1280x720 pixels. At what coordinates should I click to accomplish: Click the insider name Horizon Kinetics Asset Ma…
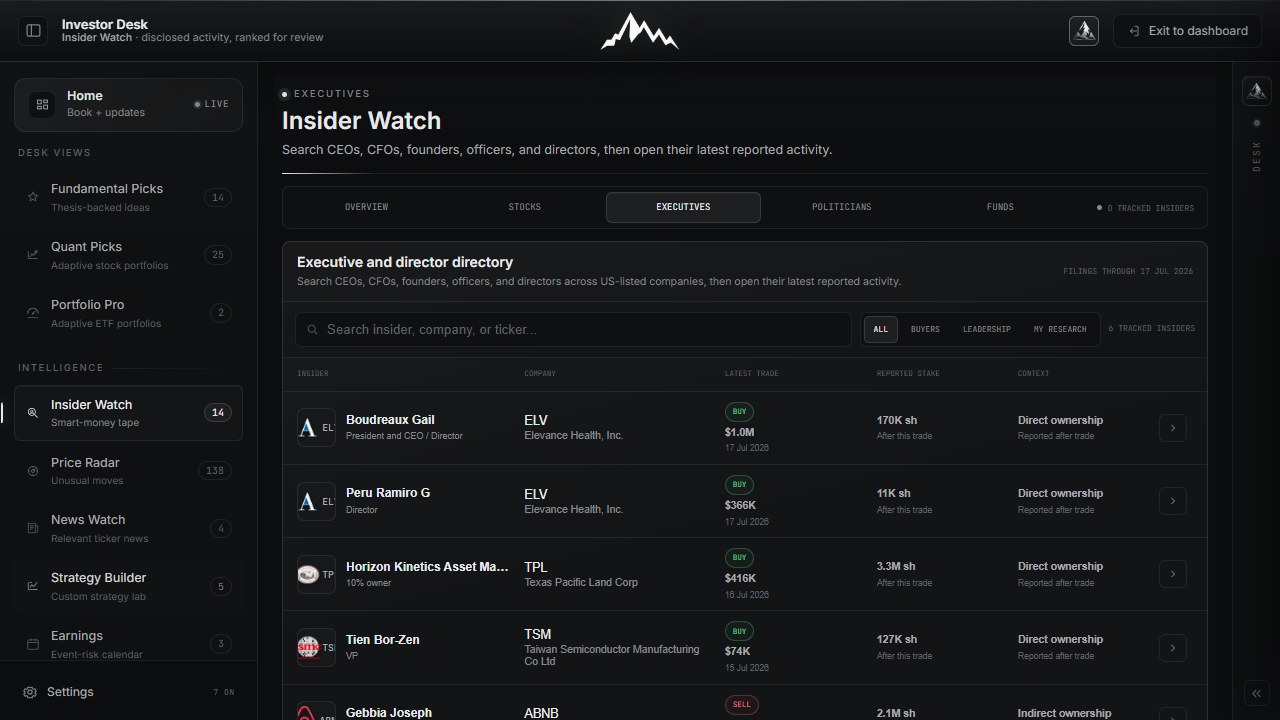coord(427,567)
